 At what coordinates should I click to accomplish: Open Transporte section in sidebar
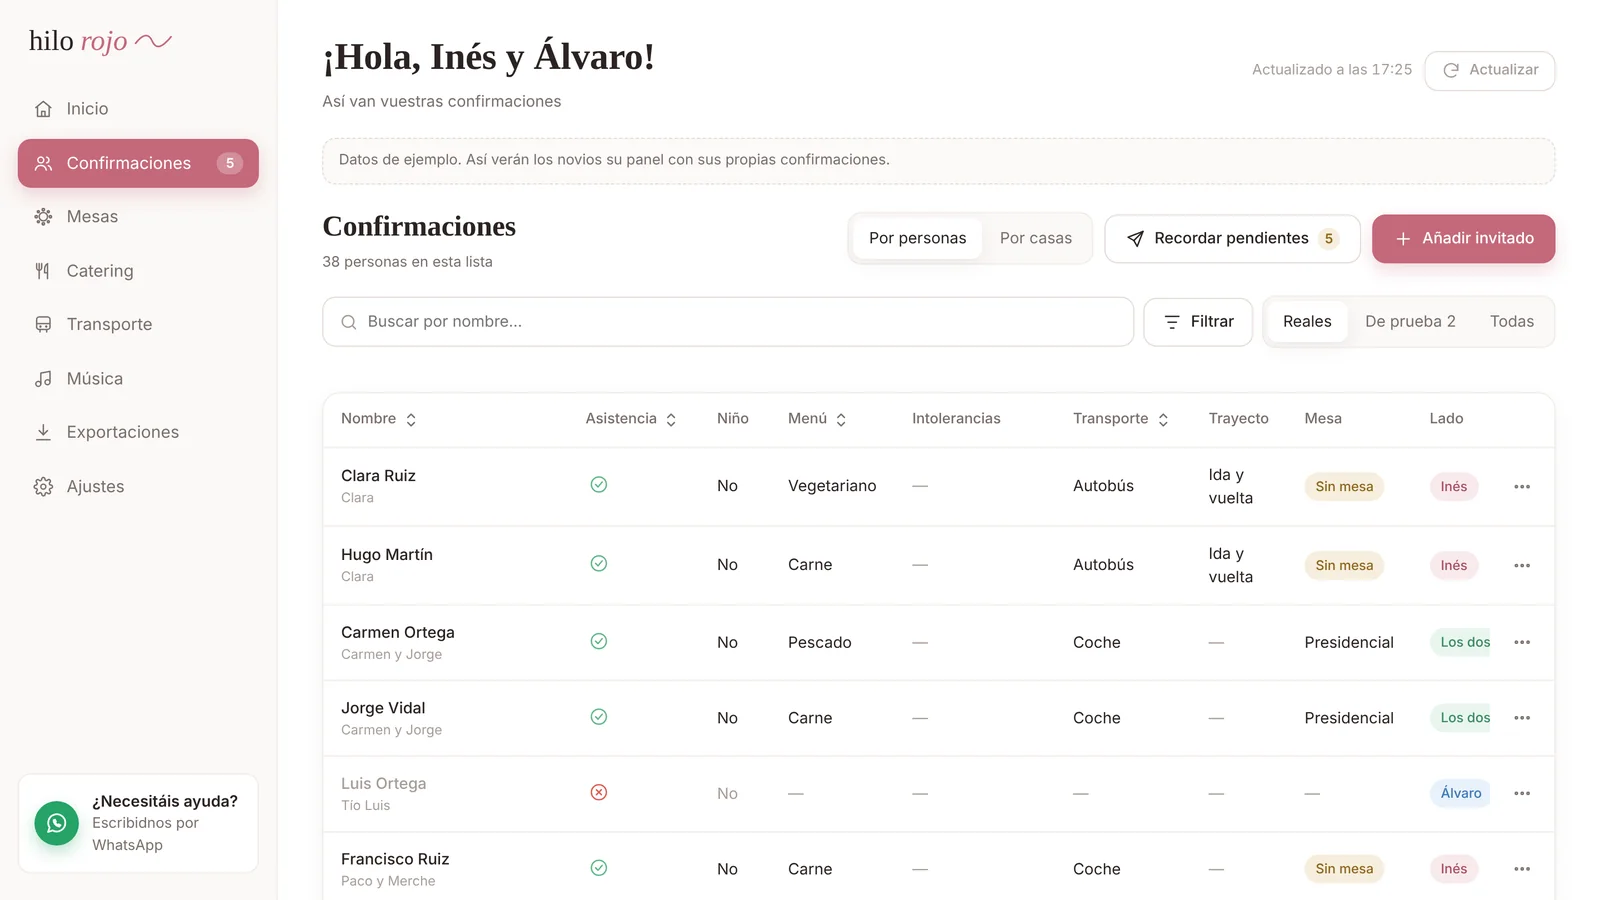(138, 325)
